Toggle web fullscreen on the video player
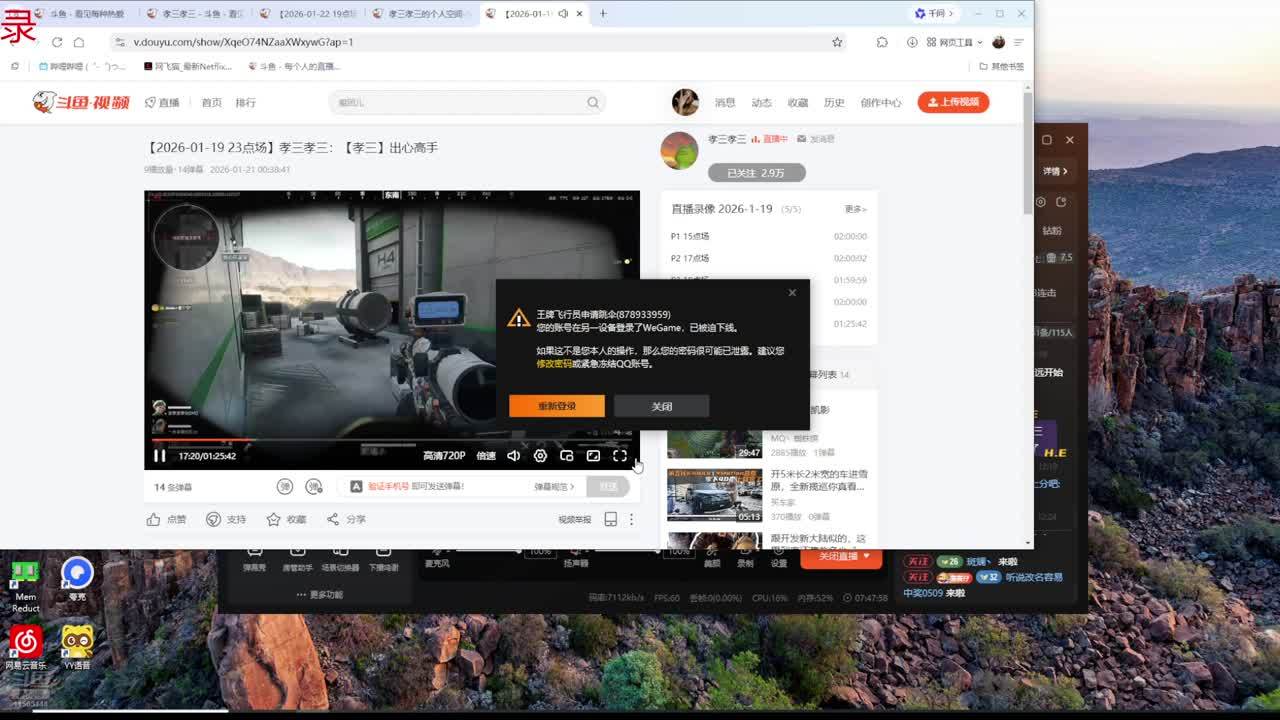 point(593,456)
